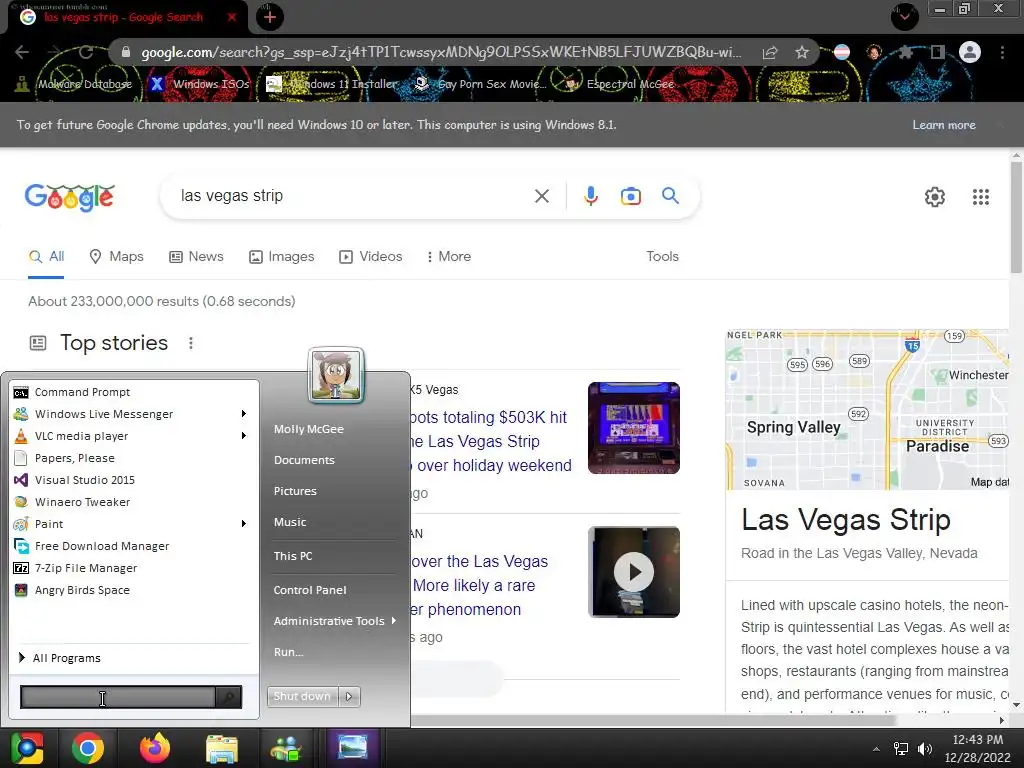Click Learn more on update banner
The height and width of the screenshot is (768, 1024).
[x=944, y=125]
